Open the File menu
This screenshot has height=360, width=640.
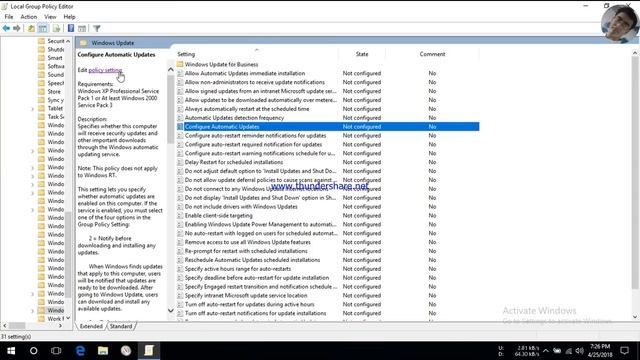point(9,17)
